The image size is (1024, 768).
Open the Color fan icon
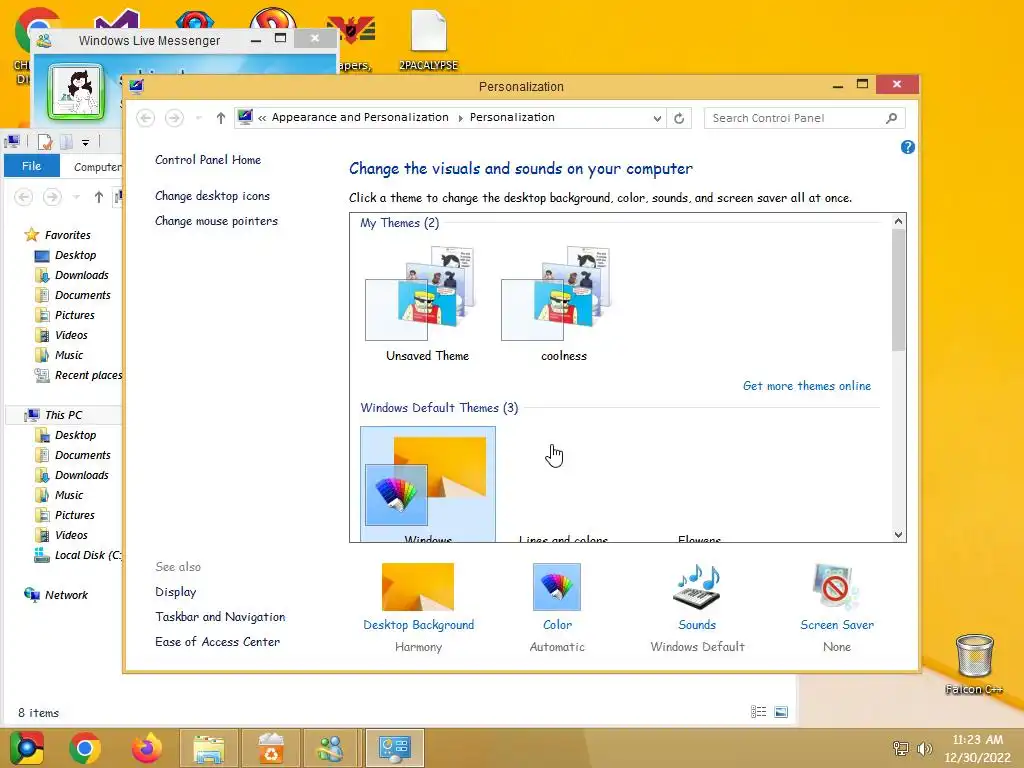pos(556,586)
